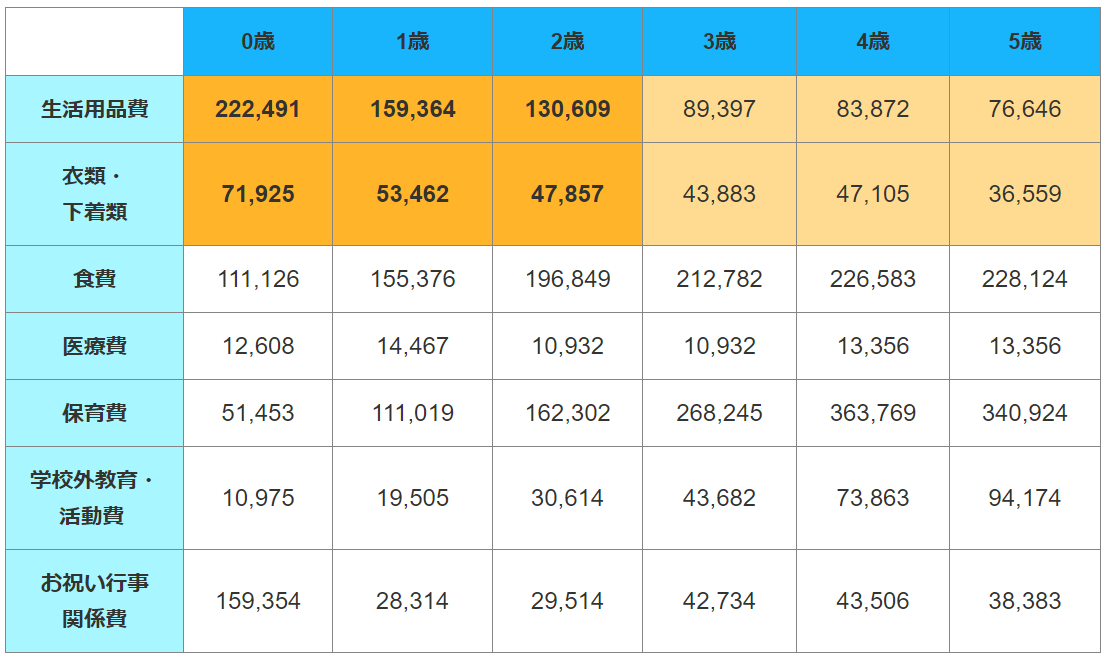Click the 学校外教育・活動費 row header
This screenshot has height=659, width=1107.
[95, 498]
